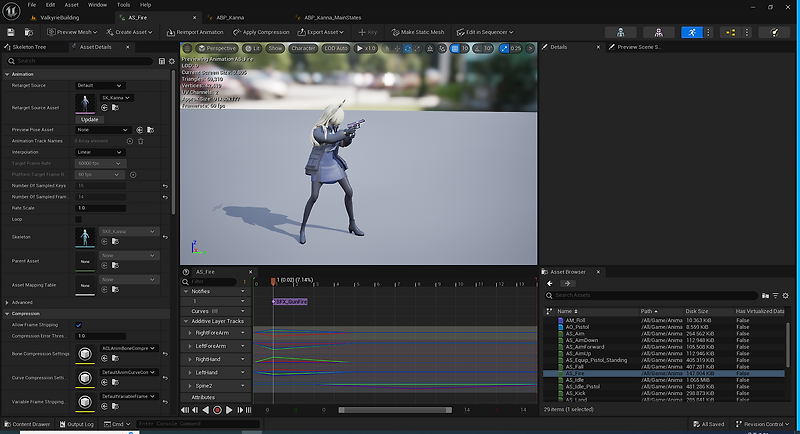
Task: Click the timeline horizontal scrollbar
Action: [x=395, y=410]
